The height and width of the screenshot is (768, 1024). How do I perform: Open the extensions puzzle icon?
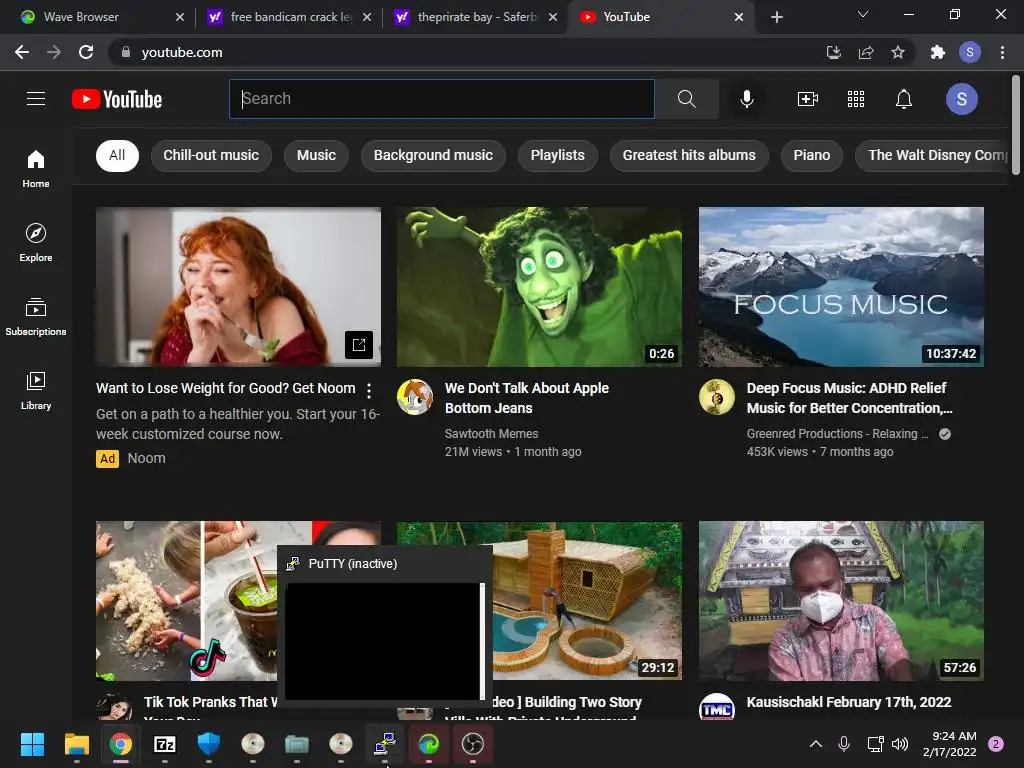pos(938,52)
